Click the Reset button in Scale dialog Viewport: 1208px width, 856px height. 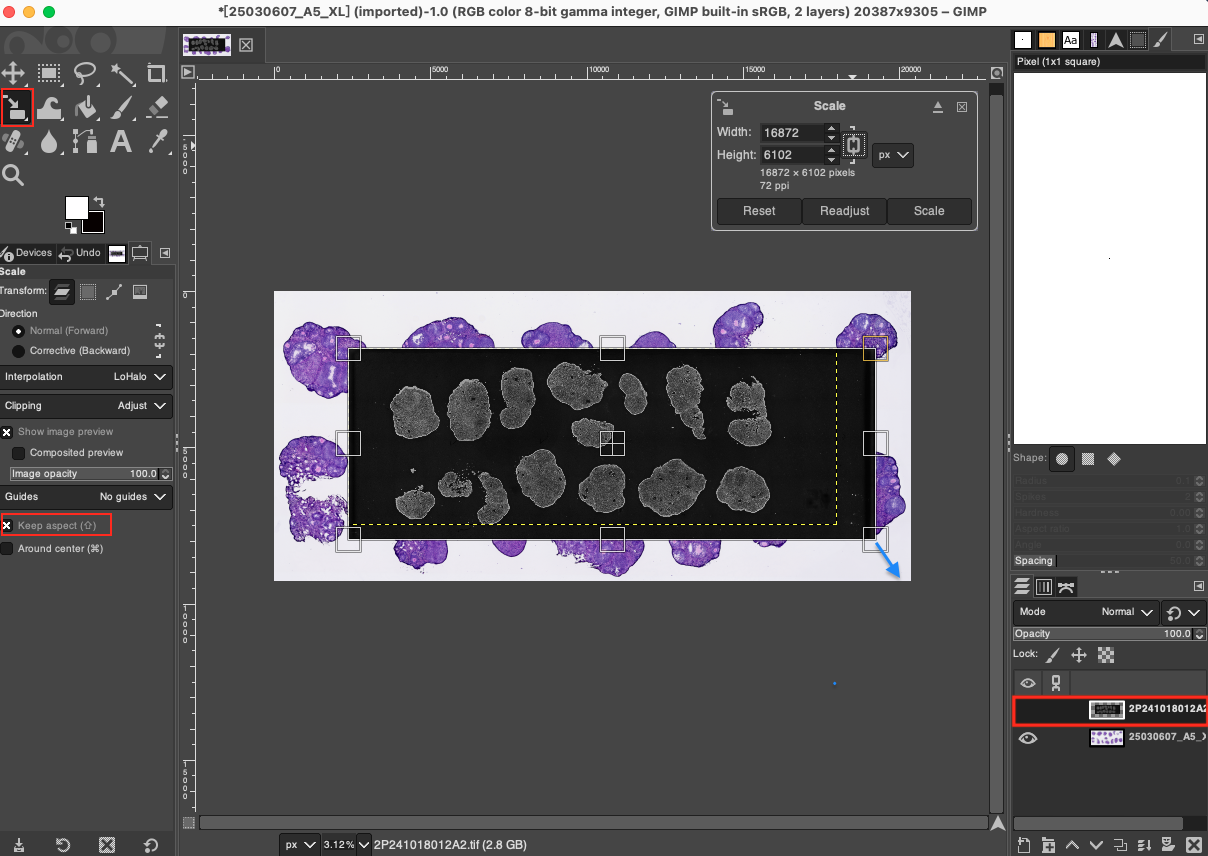coord(759,211)
